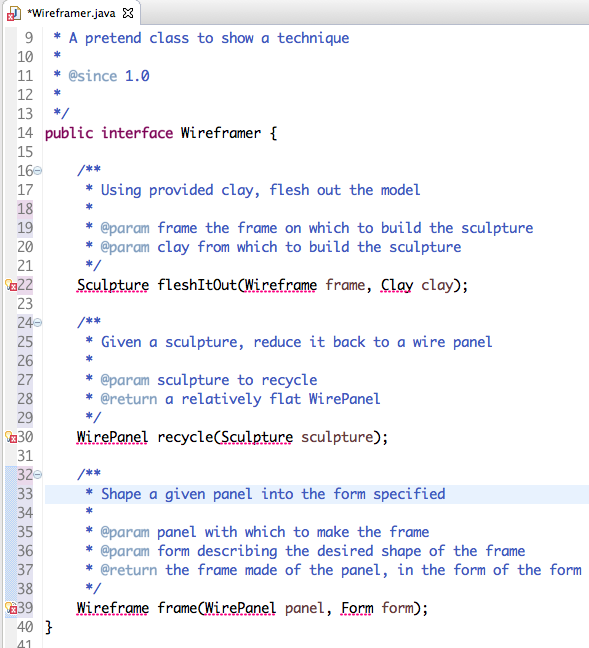
Task: Open quick fix marker on line 39
Action: [x=11, y=608]
